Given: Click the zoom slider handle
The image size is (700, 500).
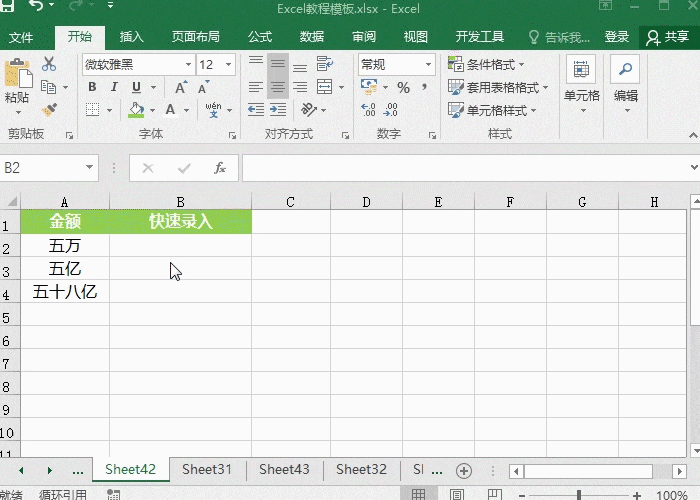Looking at the screenshot, I should (579, 495).
